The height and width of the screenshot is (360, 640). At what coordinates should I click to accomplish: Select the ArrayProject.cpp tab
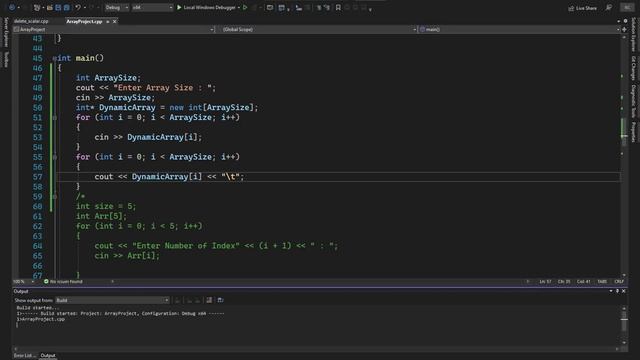point(84,21)
